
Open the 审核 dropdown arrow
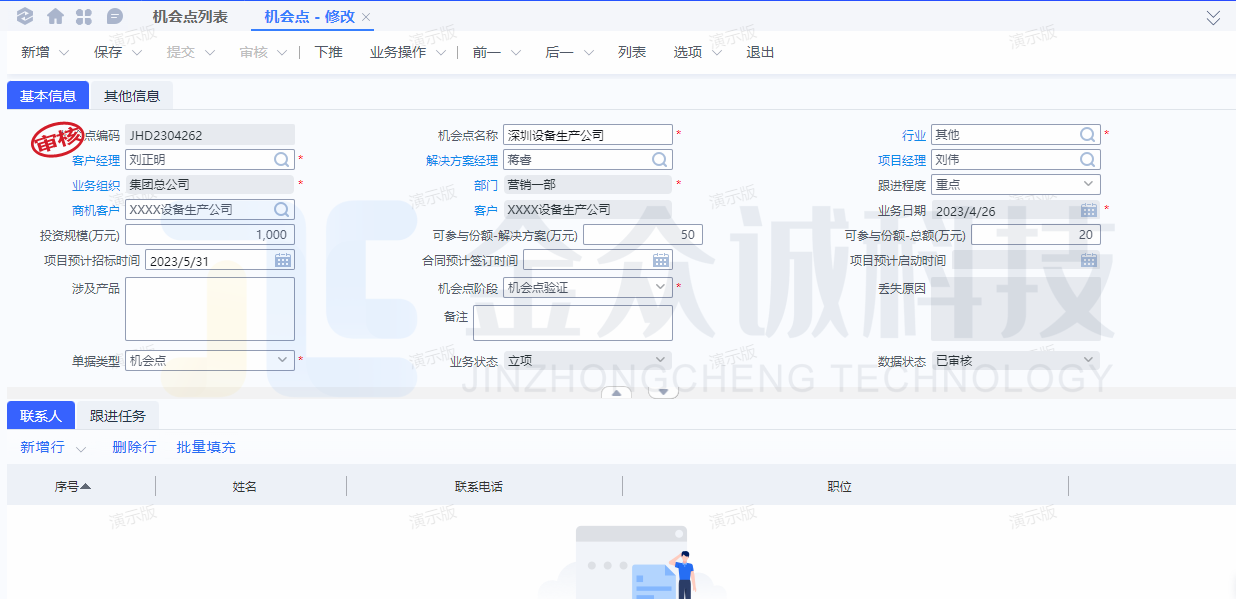pos(283,52)
